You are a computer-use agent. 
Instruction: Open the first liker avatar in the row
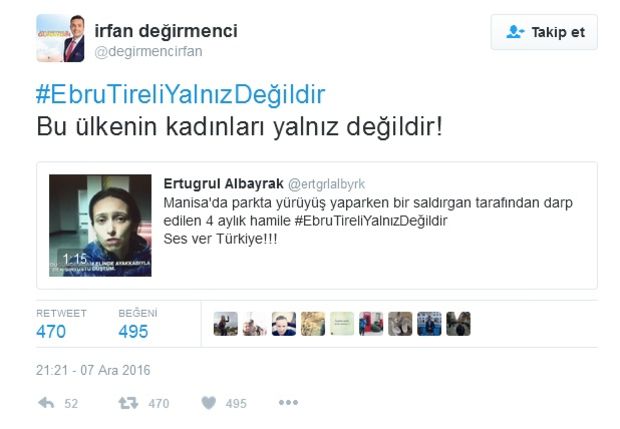226,324
